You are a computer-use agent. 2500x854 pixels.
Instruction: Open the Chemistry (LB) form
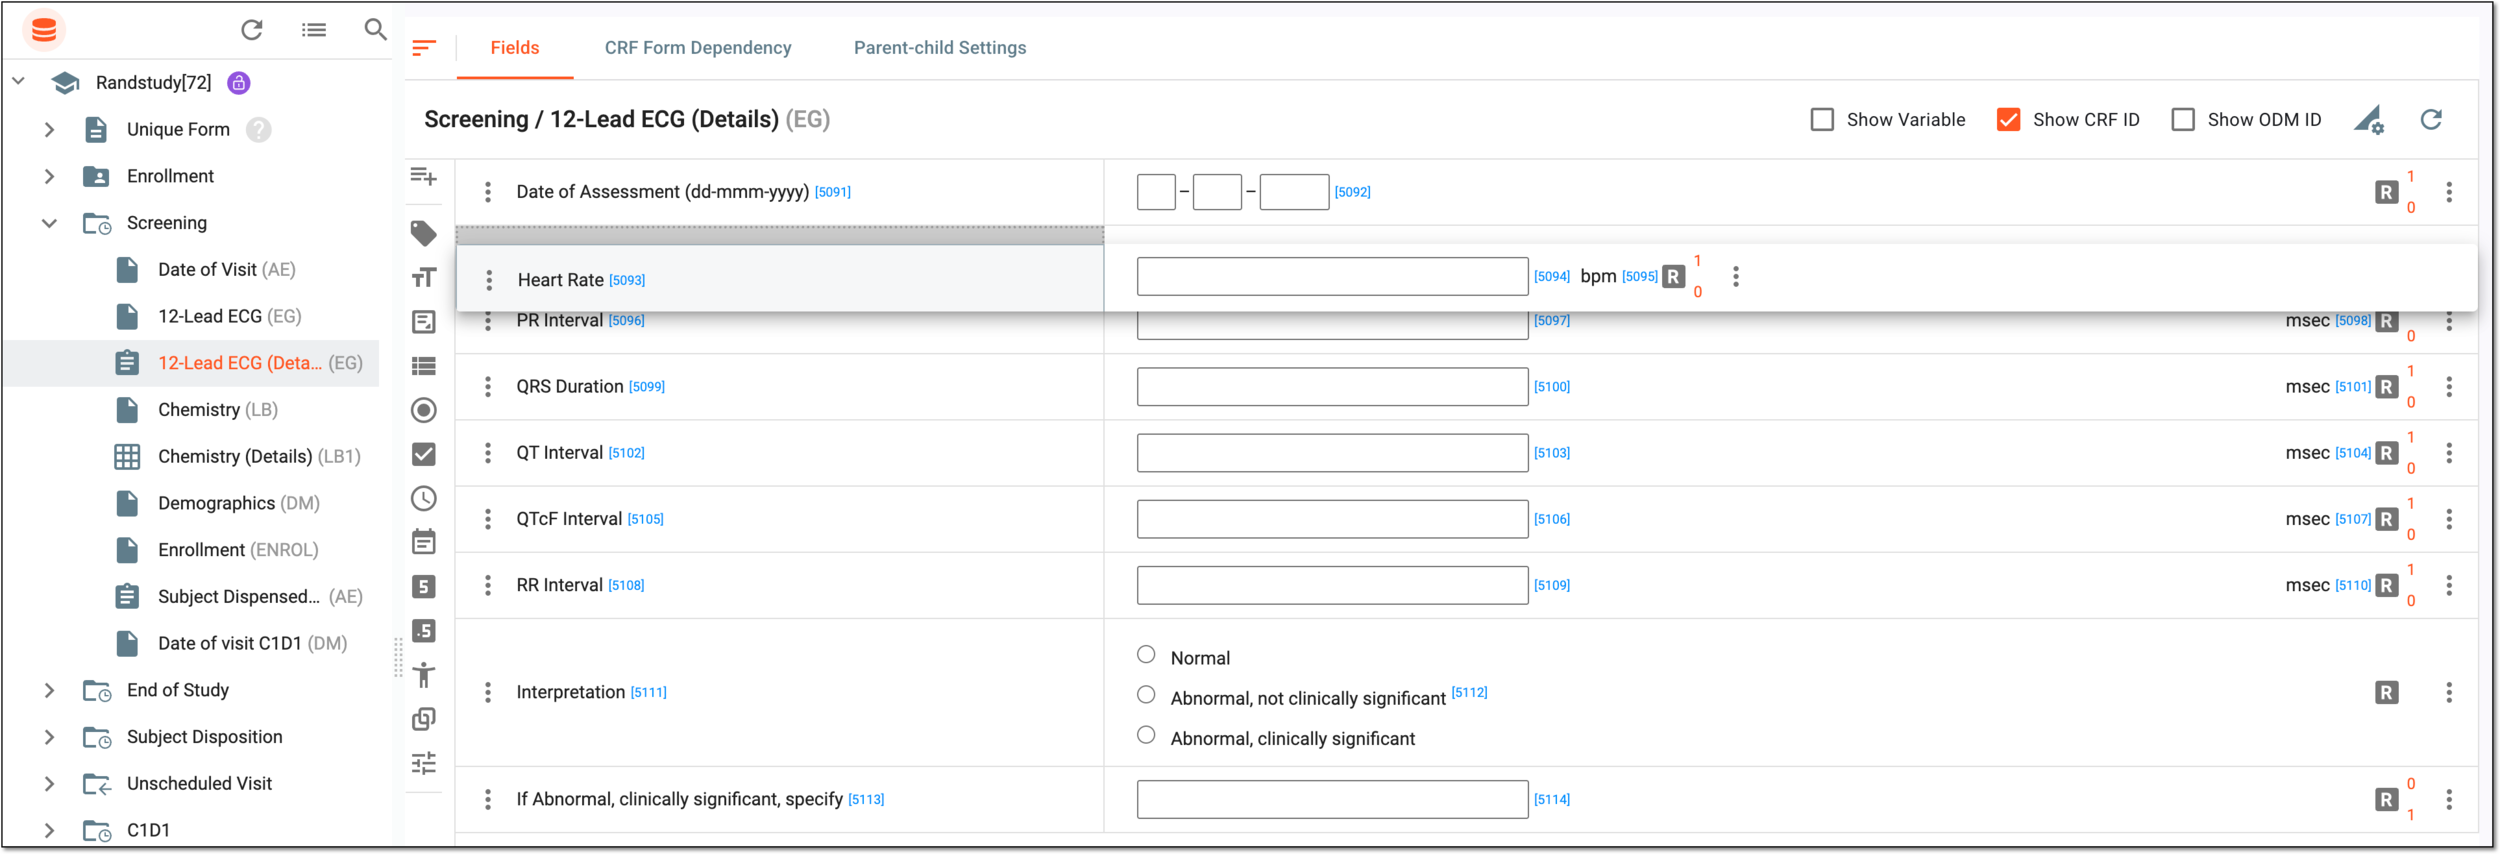(x=218, y=410)
